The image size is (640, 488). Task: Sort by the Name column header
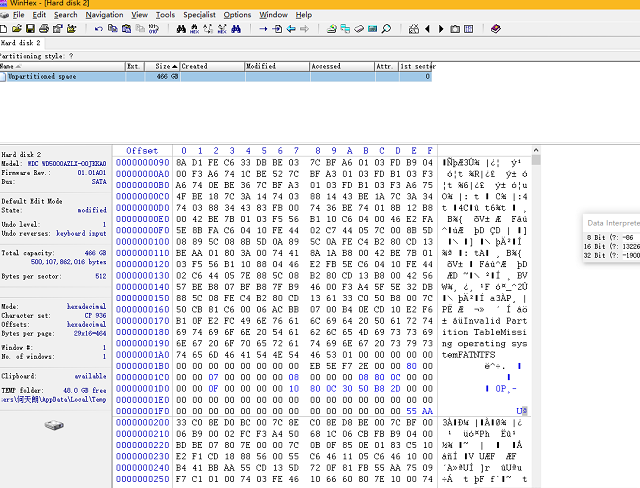pyautogui.click(x=62, y=66)
